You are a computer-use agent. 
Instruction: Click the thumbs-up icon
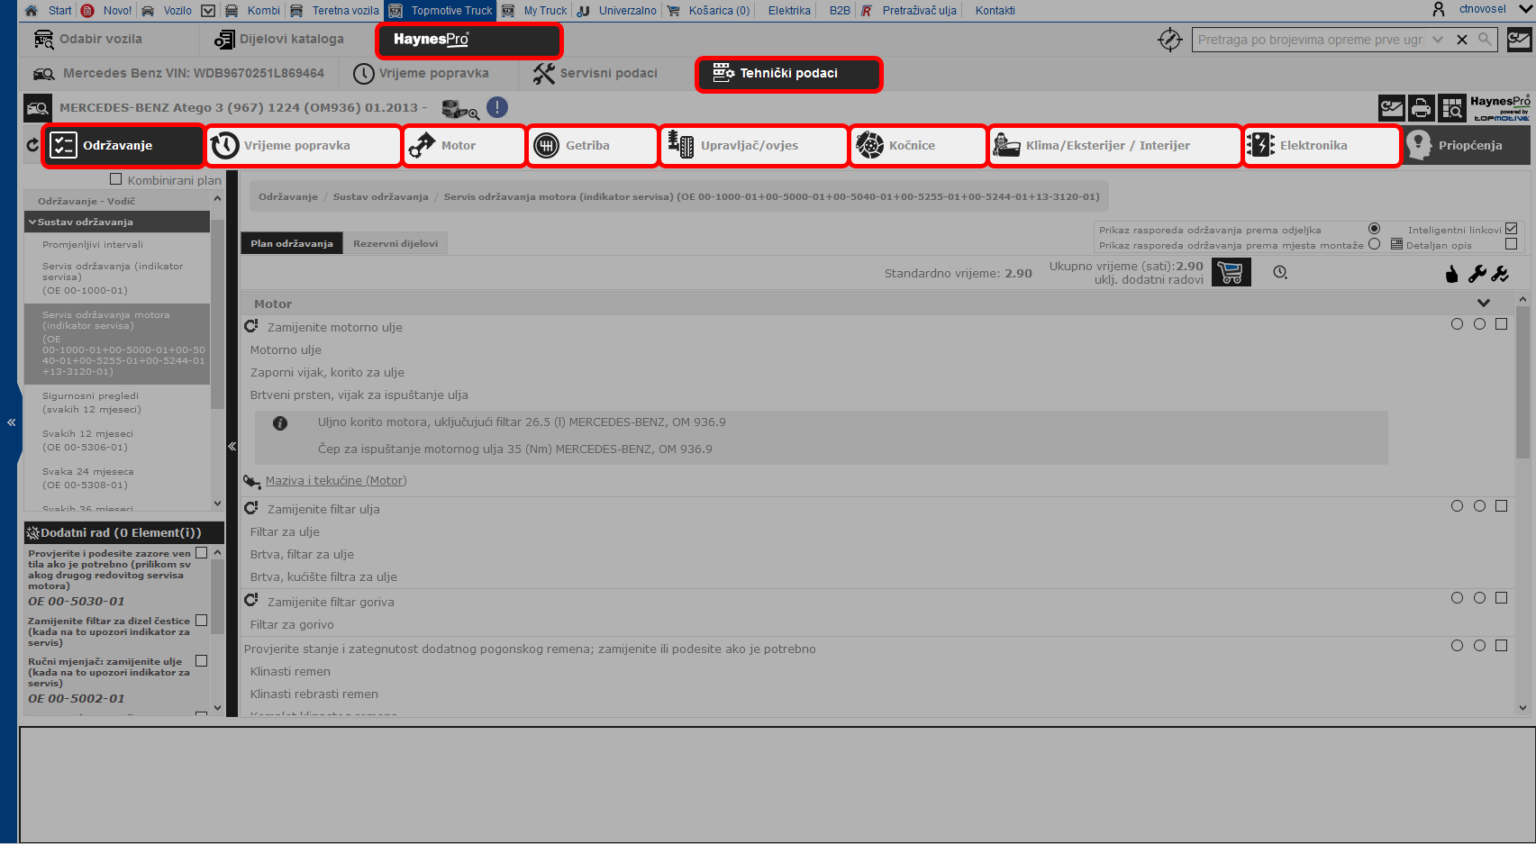[1452, 274]
